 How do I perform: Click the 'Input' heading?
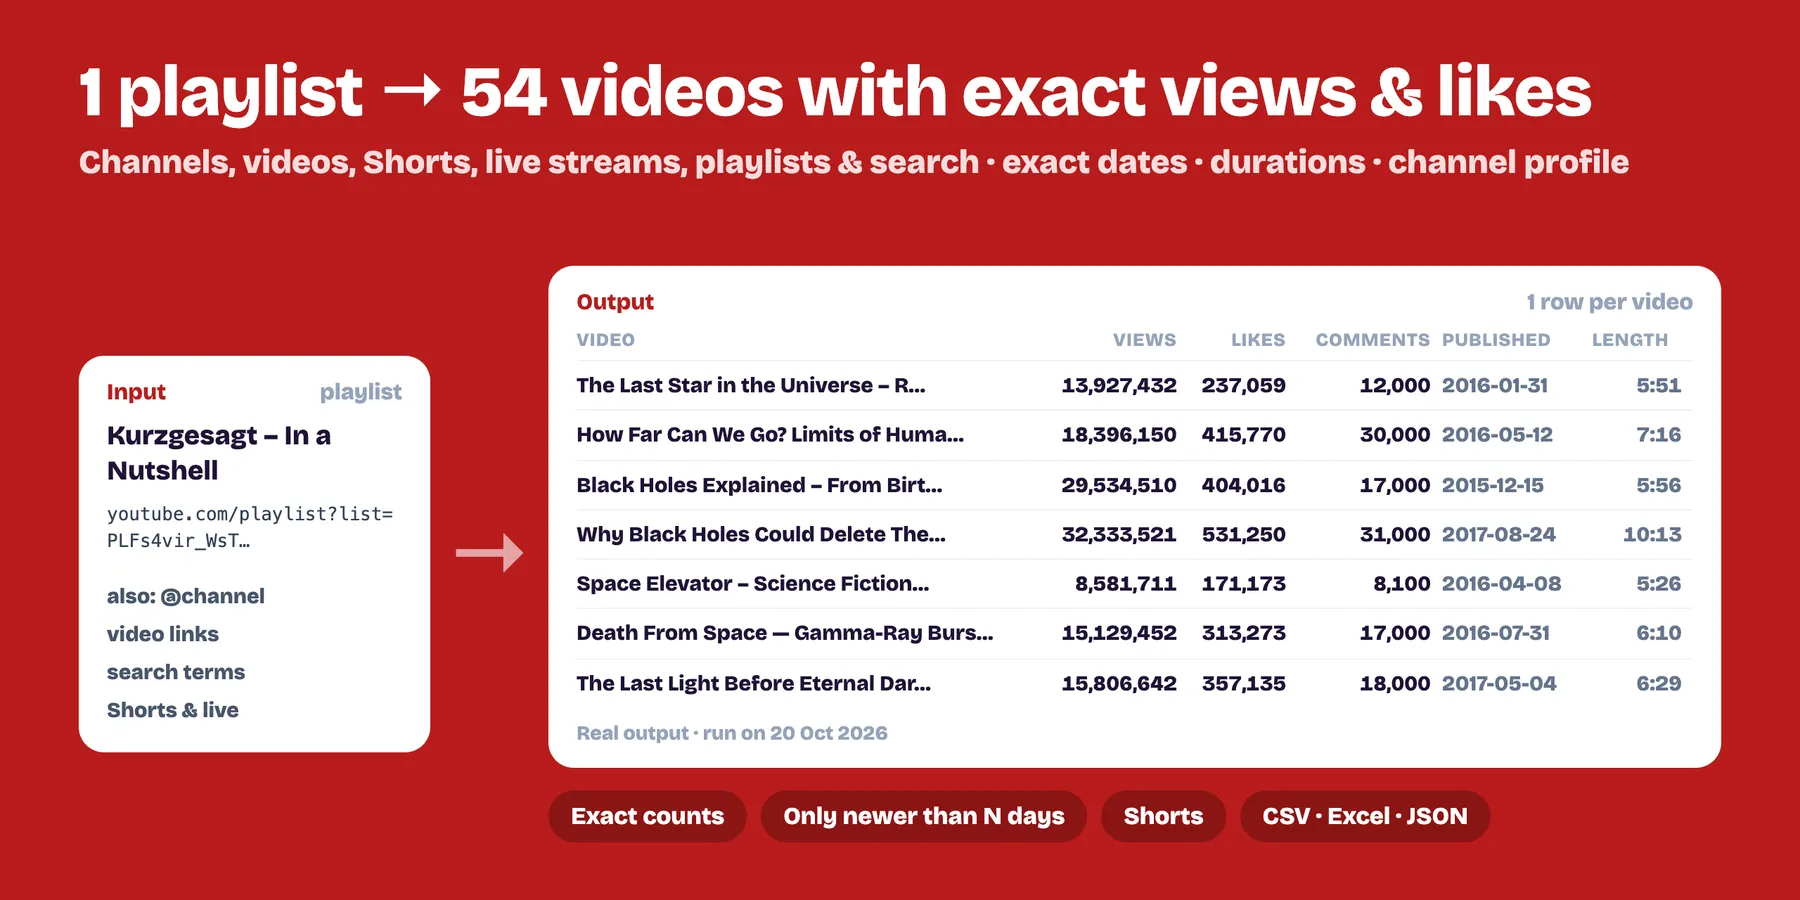(x=136, y=392)
